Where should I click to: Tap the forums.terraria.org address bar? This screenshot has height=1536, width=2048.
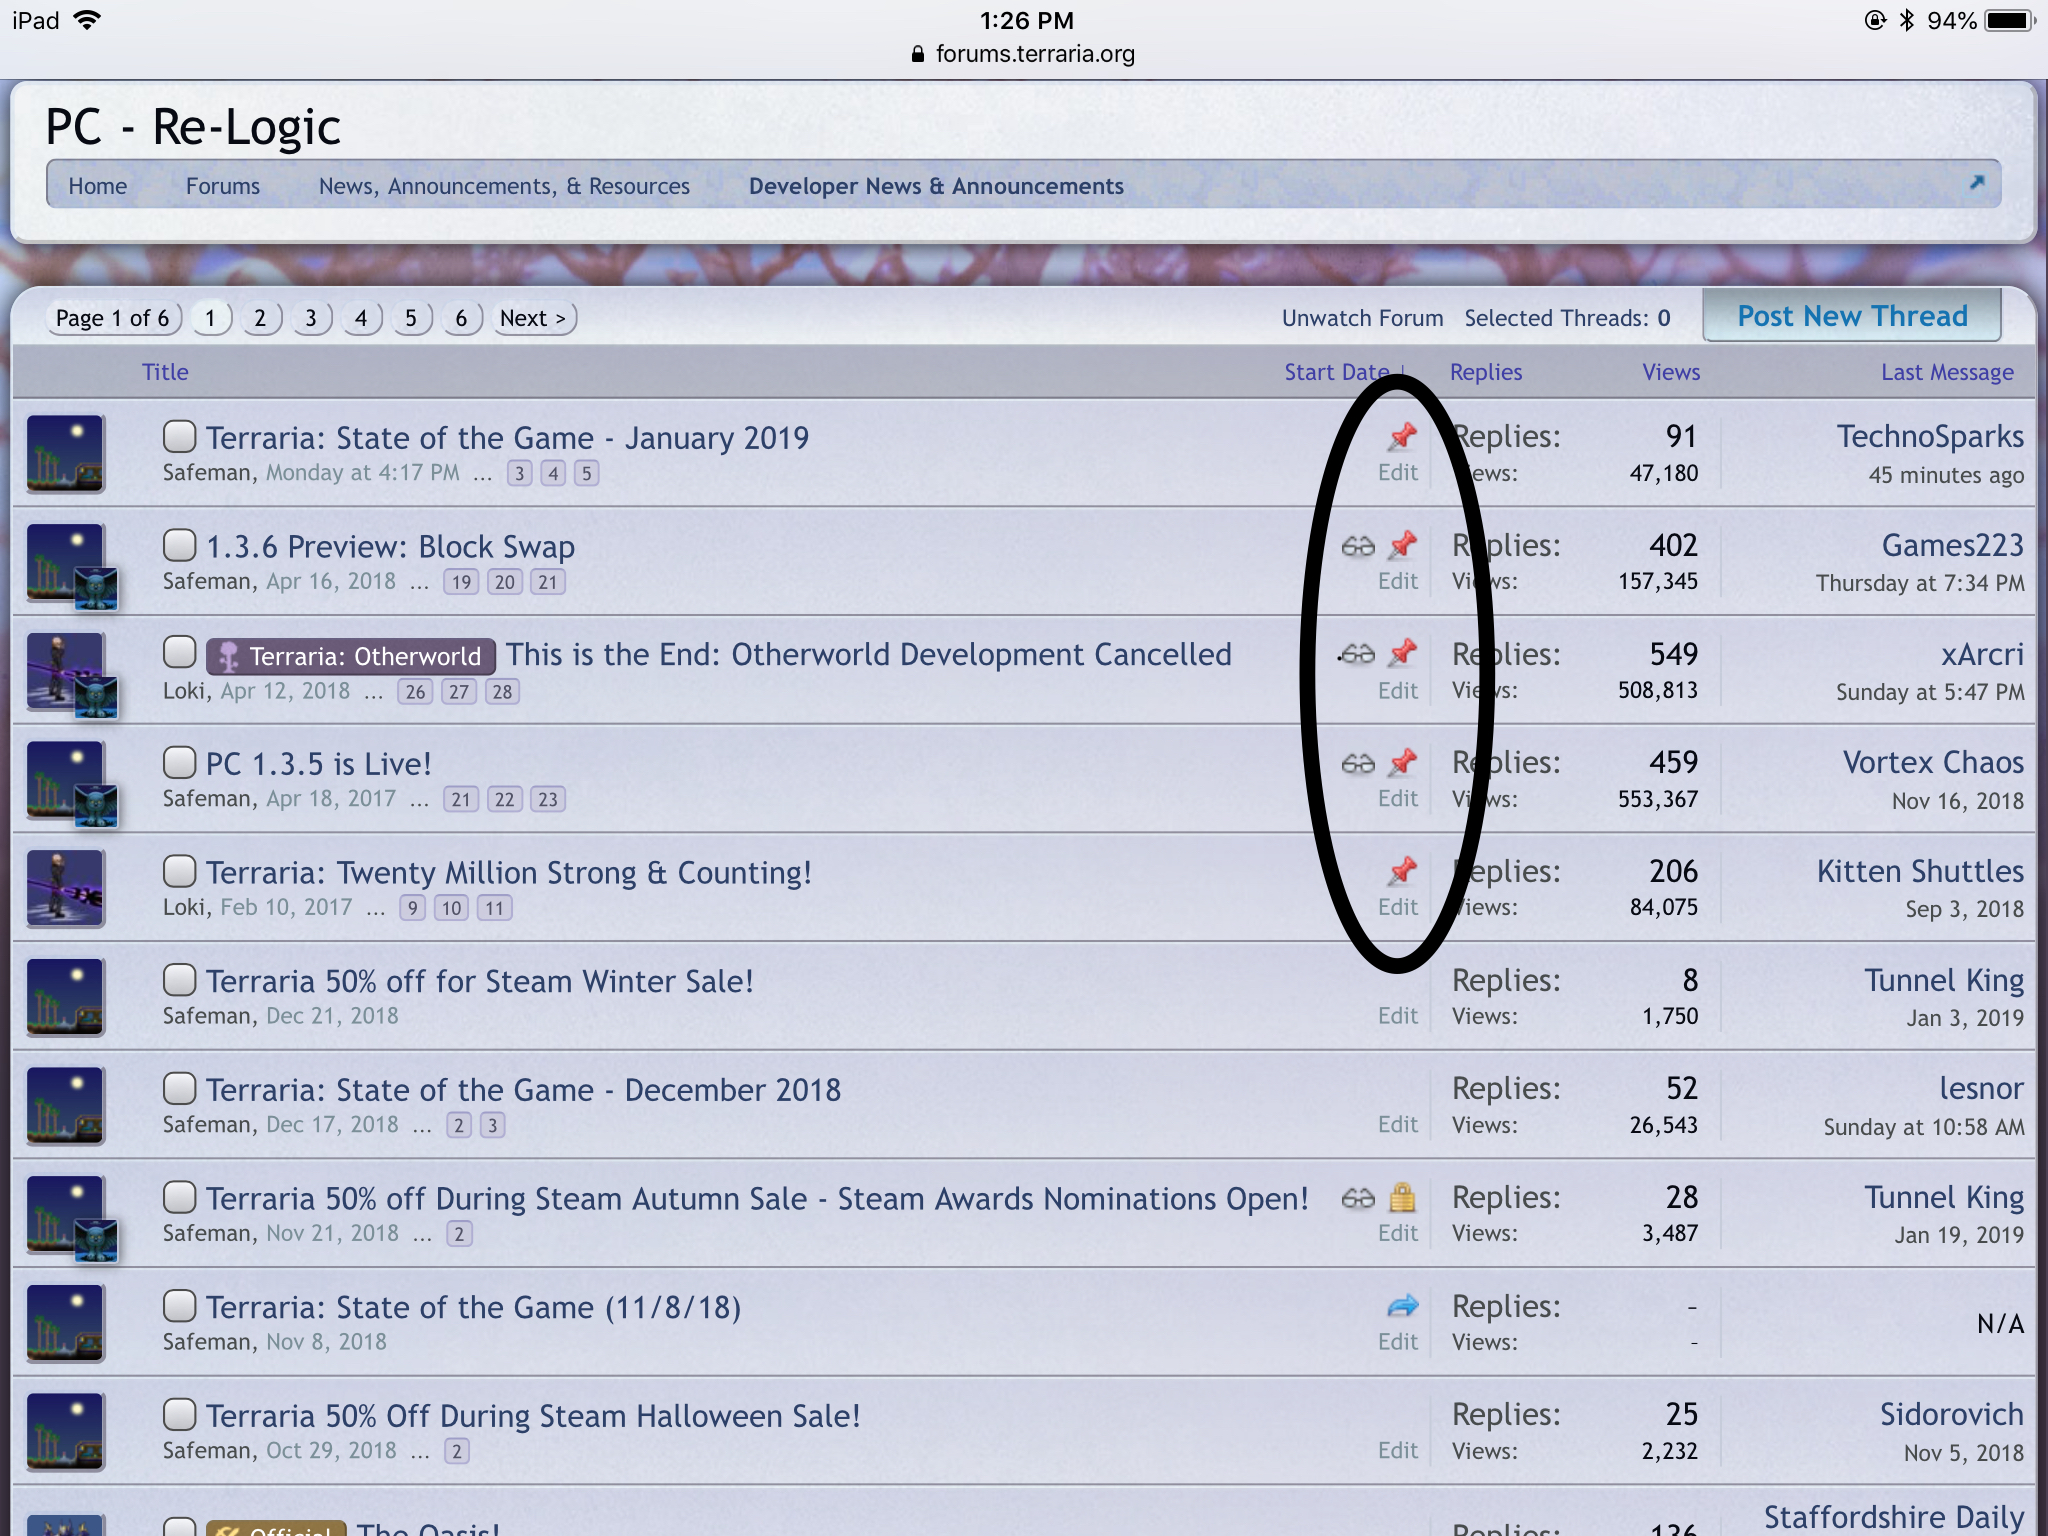1024,54
